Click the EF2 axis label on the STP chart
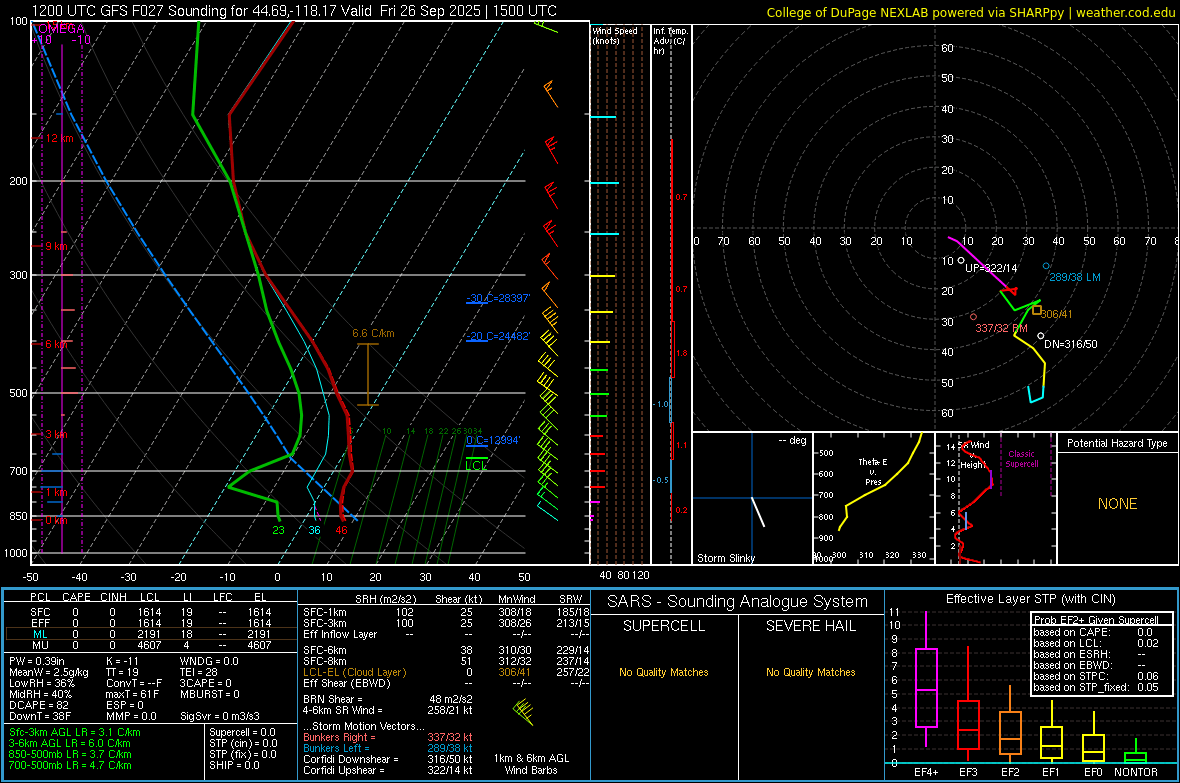Viewport: 1180px width, 783px height. [x=1010, y=772]
